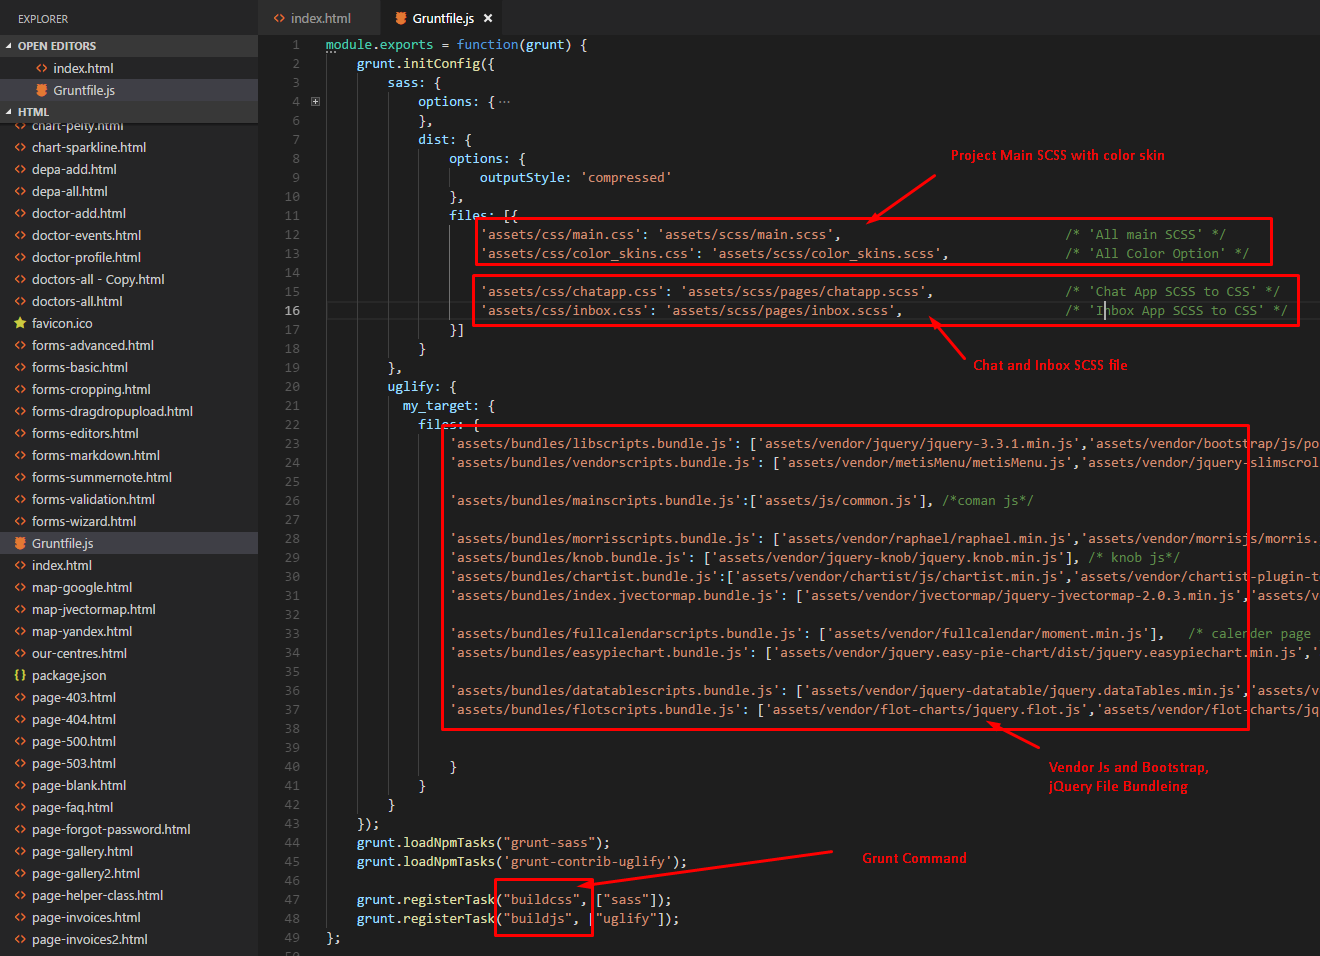Click the HTML icon beside doctor-profile.html

click(20, 257)
